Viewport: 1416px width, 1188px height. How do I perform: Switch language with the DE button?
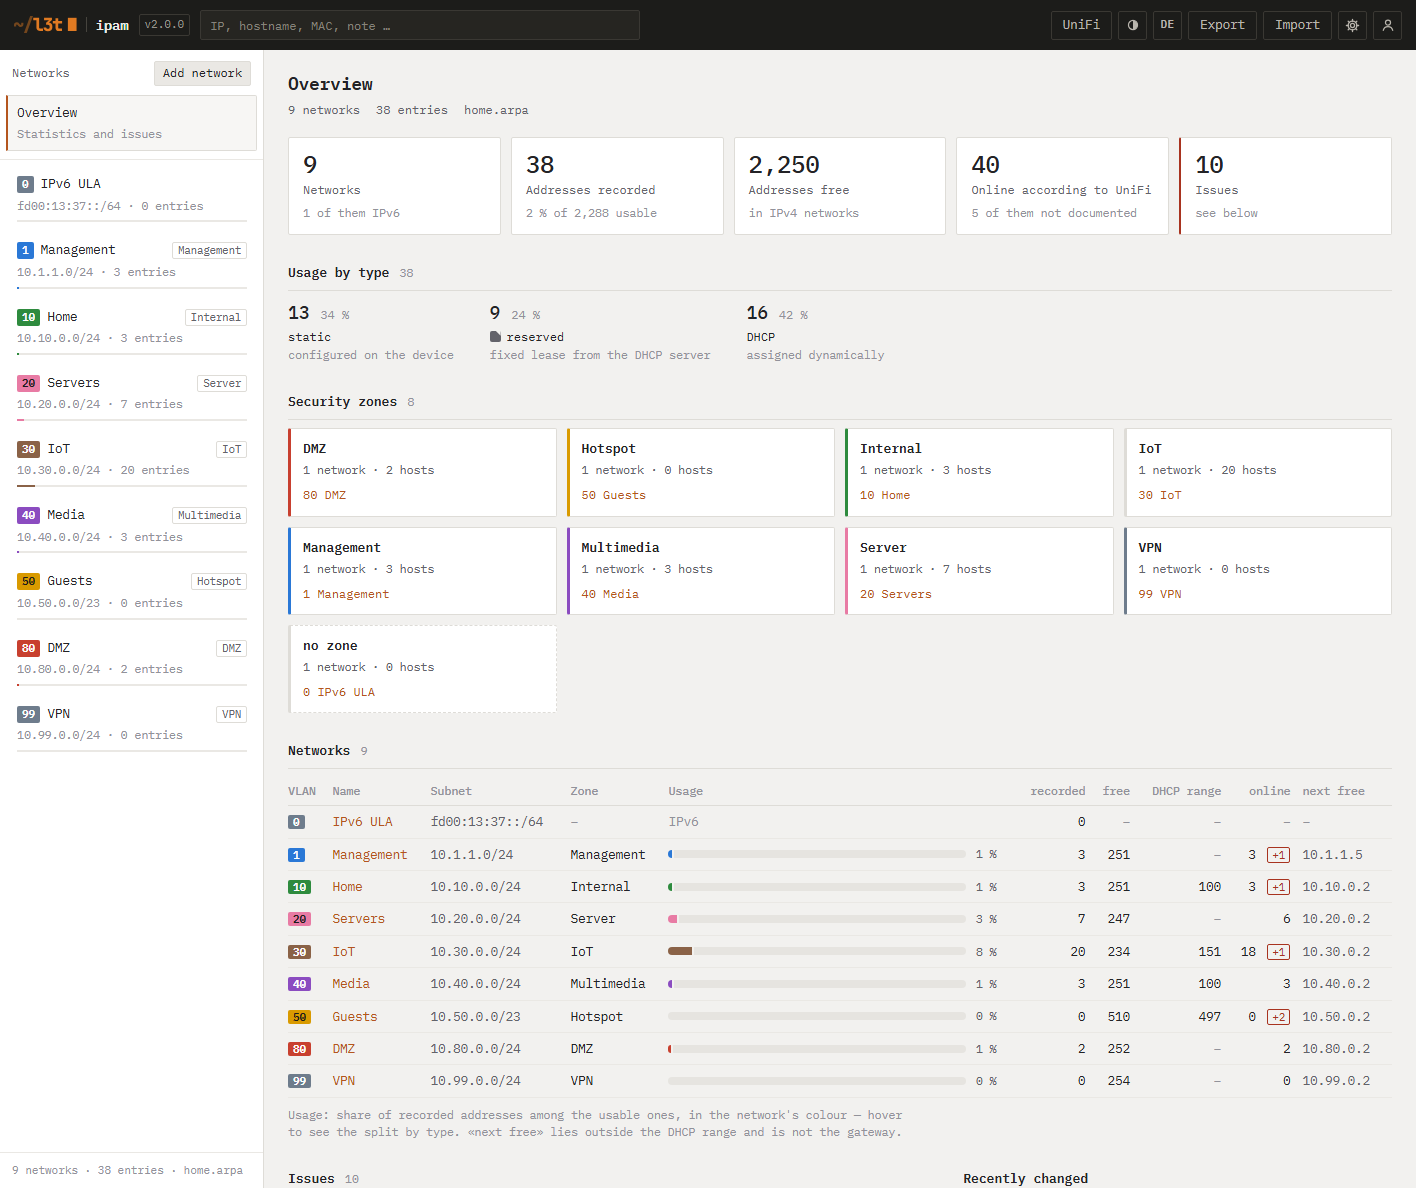[1167, 25]
